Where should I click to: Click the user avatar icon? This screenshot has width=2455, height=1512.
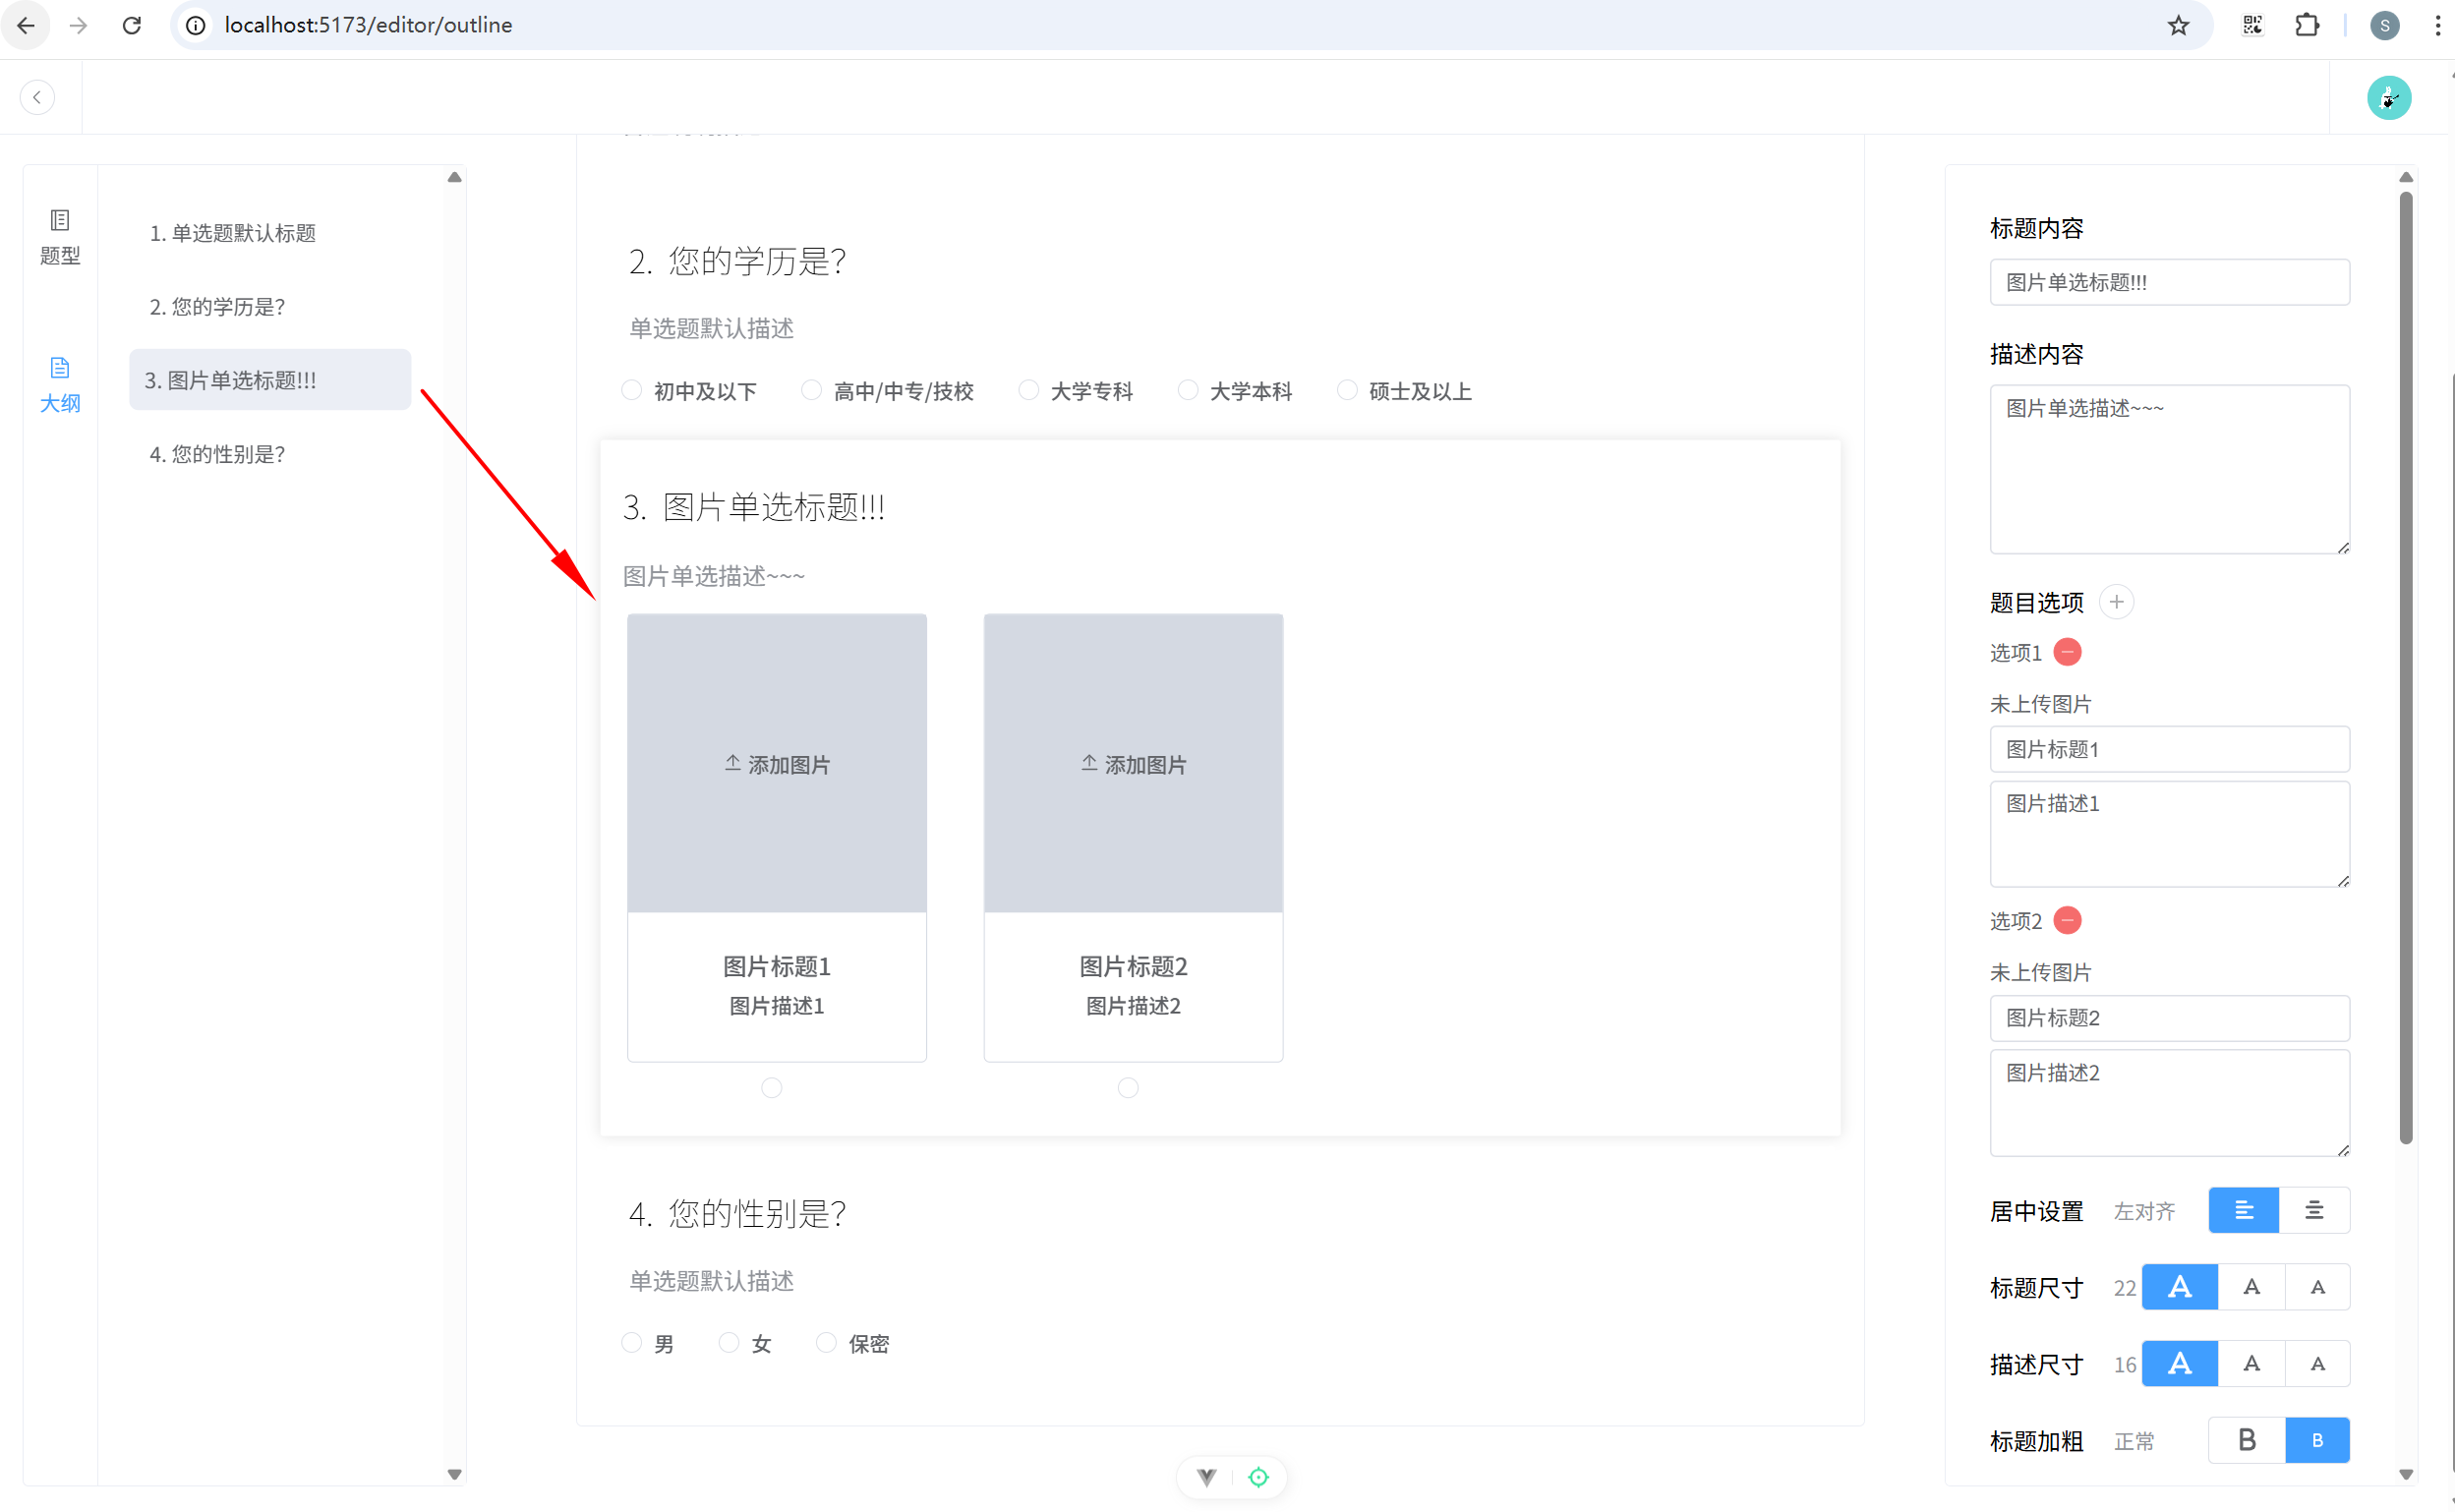pyautogui.click(x=2388, y=97)
